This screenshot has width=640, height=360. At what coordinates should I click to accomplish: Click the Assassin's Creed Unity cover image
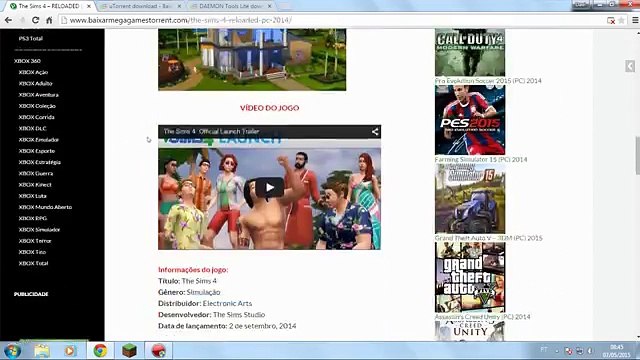pos(470,331)
